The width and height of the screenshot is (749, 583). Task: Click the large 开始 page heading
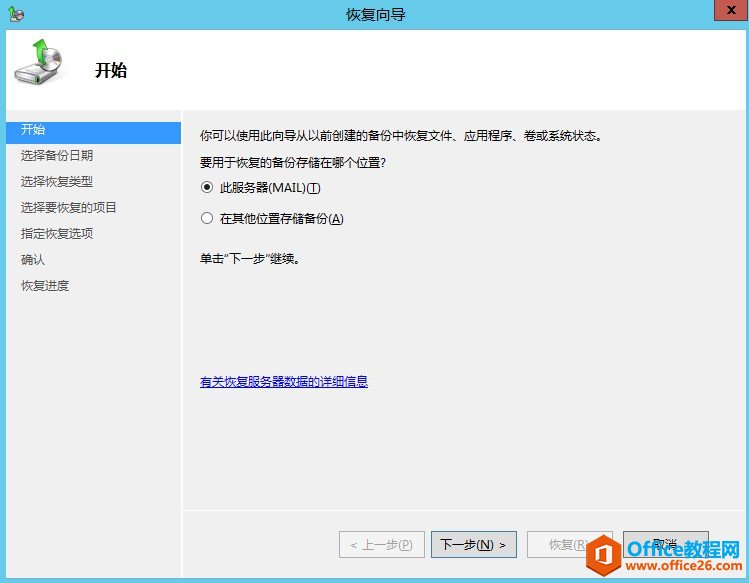111,70
